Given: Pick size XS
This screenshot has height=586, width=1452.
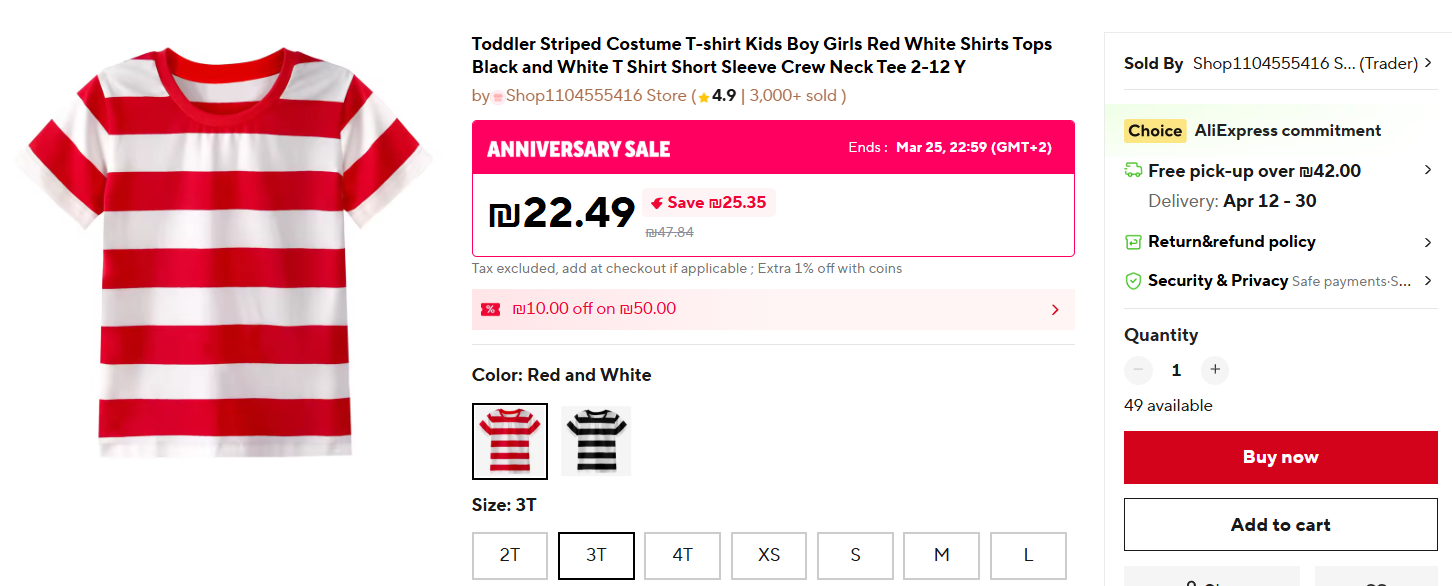Looking at the screenshot, I should tap(769, 556).
